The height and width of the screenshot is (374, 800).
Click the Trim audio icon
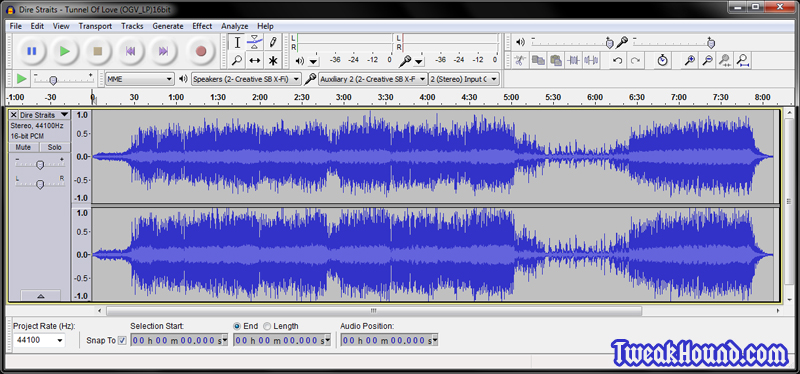(573, 60)
